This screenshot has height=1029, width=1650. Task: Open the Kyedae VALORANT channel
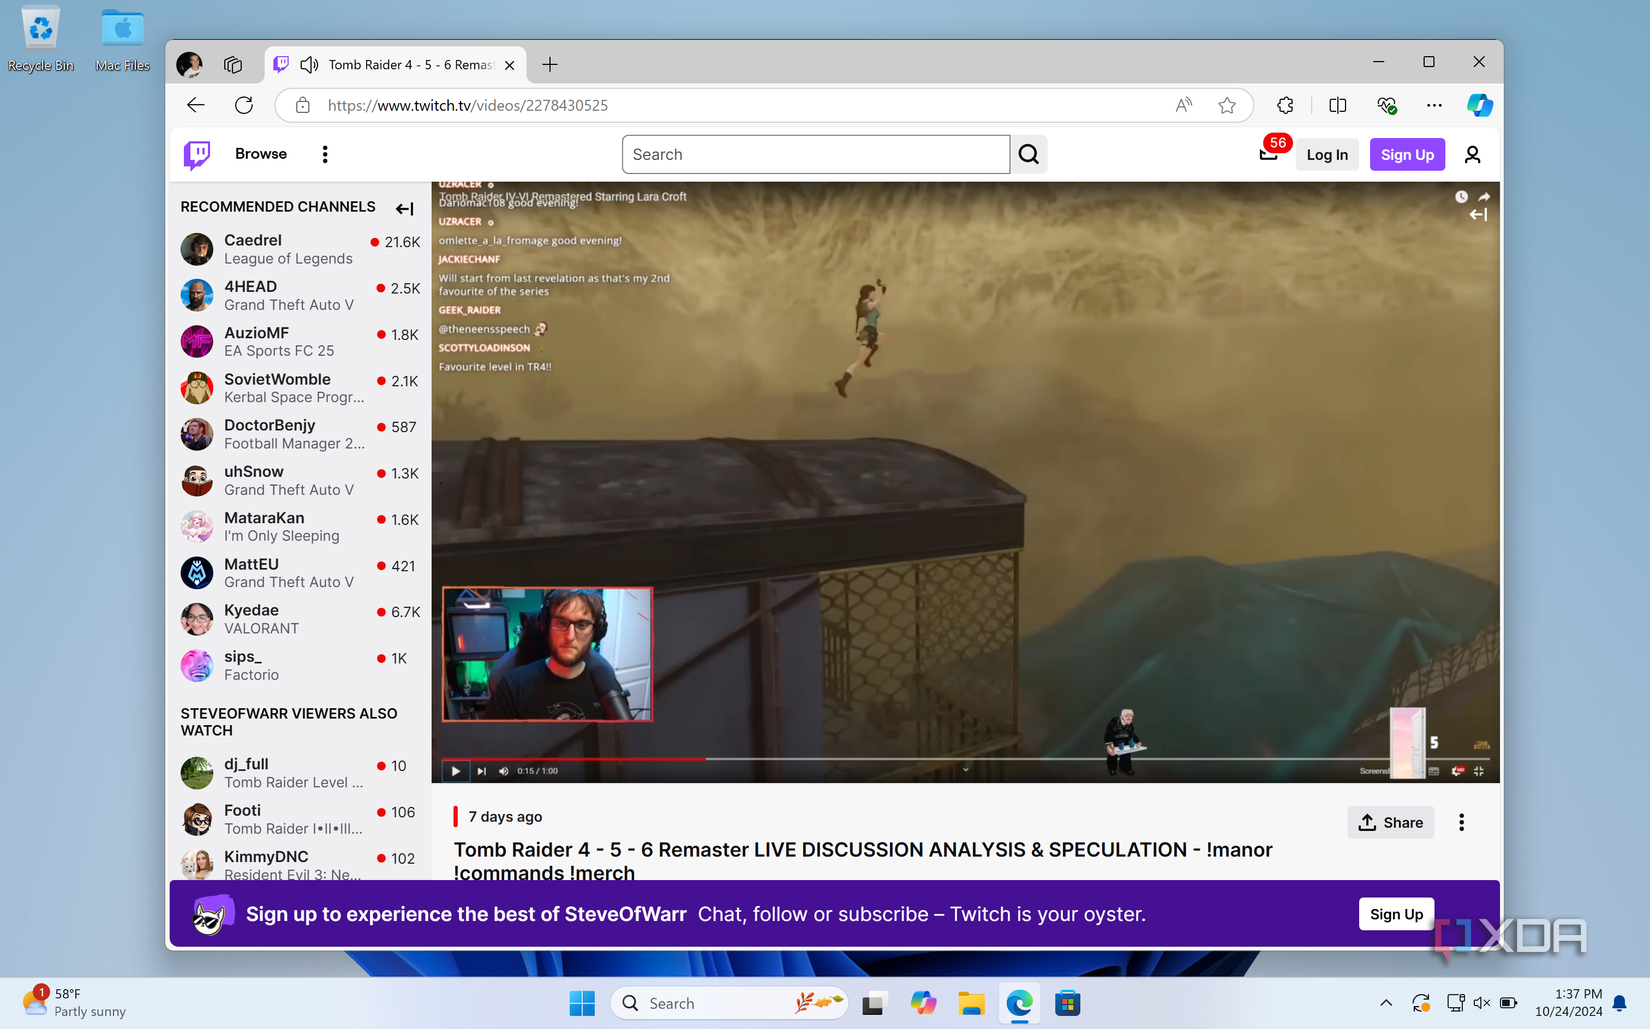(300, 619)
